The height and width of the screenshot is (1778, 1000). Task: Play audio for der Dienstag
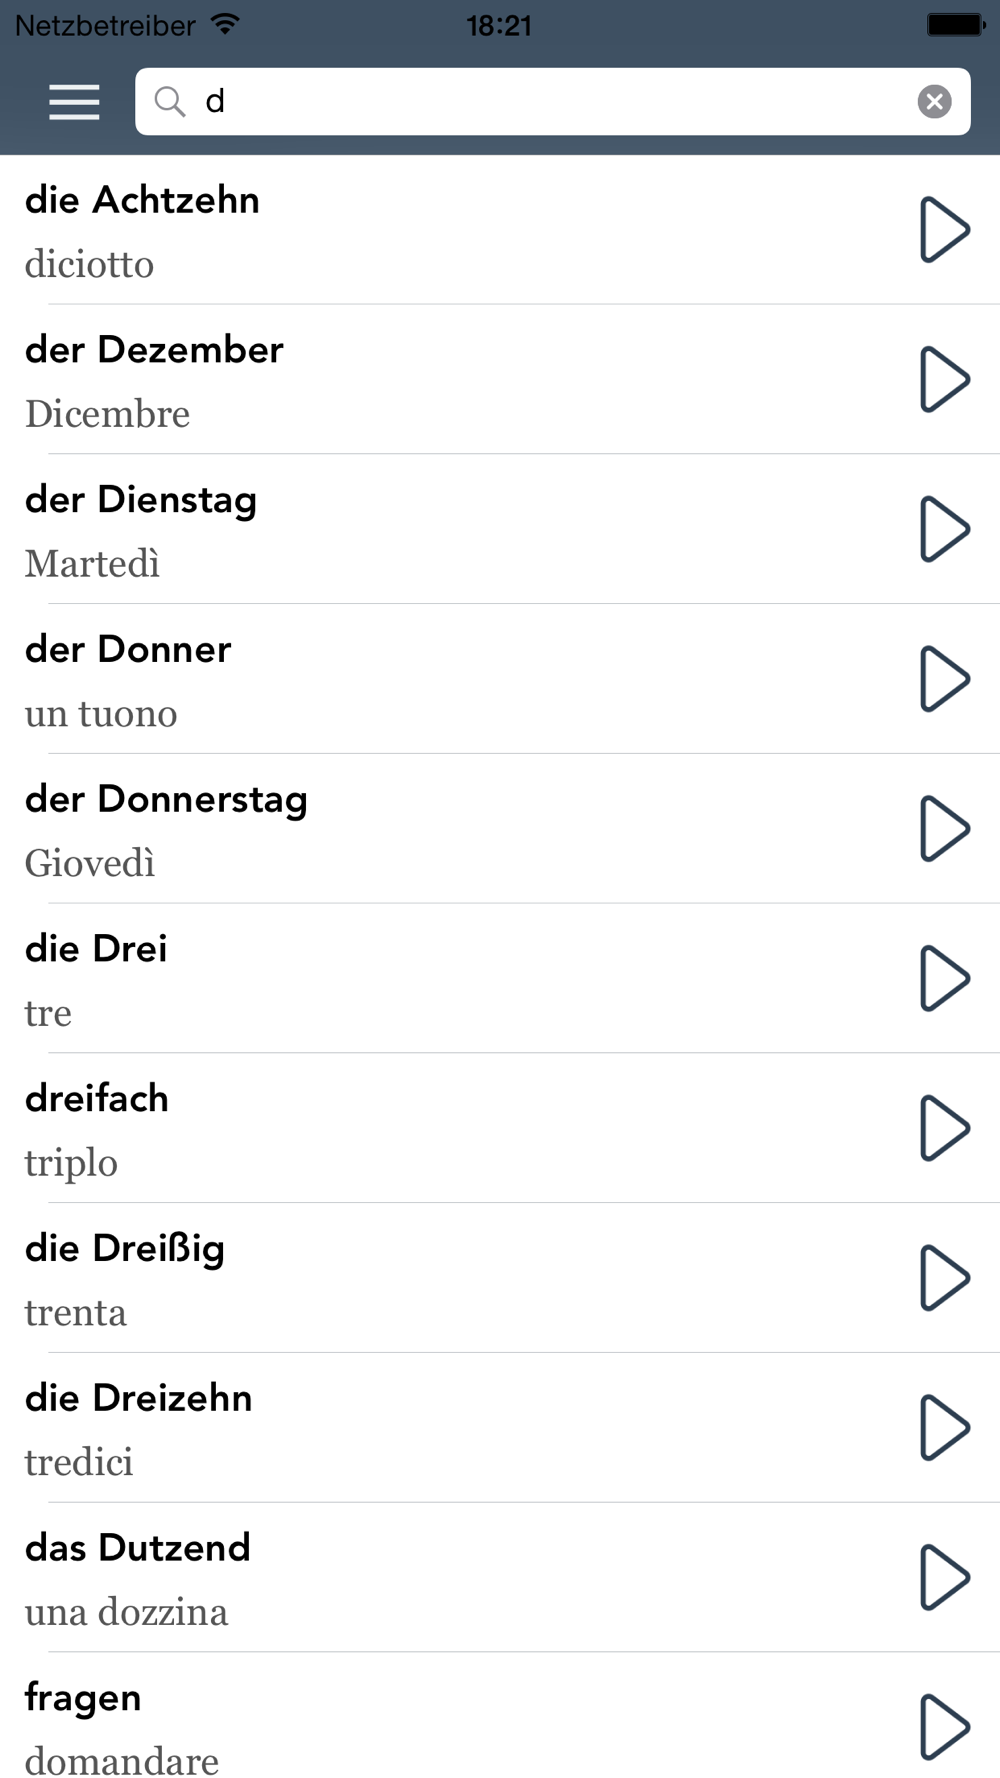coord(943,529)
